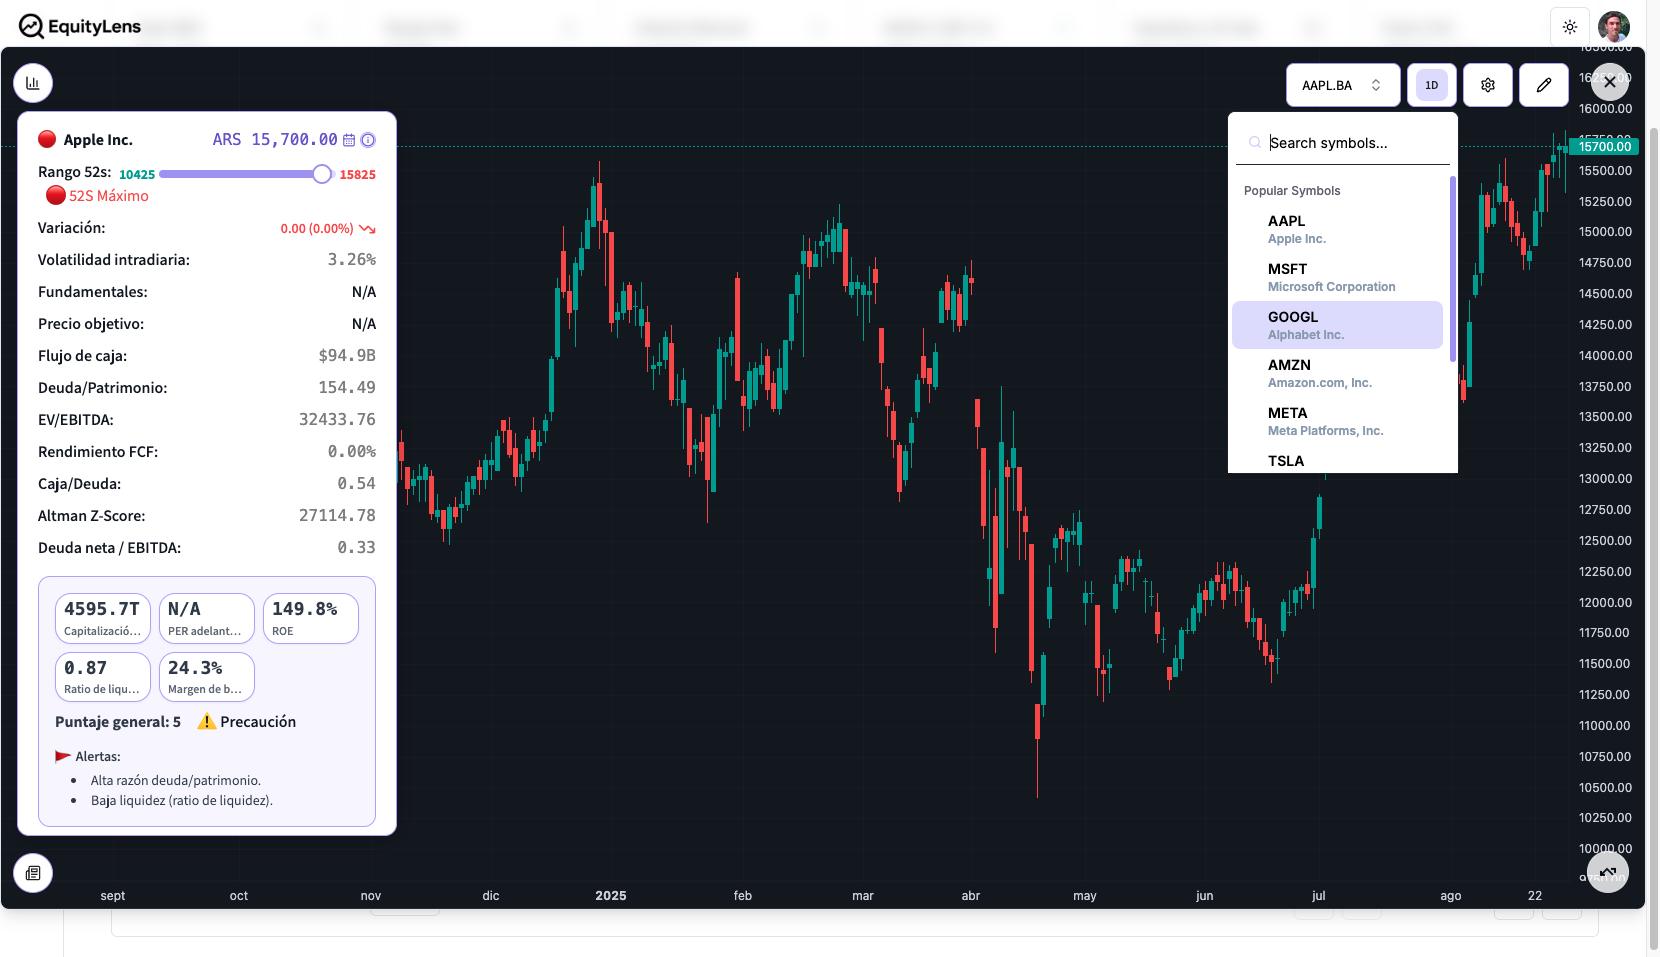The width and height of the screenshot is (1660, 957).
Task: Close the chart overlay
Action: [1610, 83]
